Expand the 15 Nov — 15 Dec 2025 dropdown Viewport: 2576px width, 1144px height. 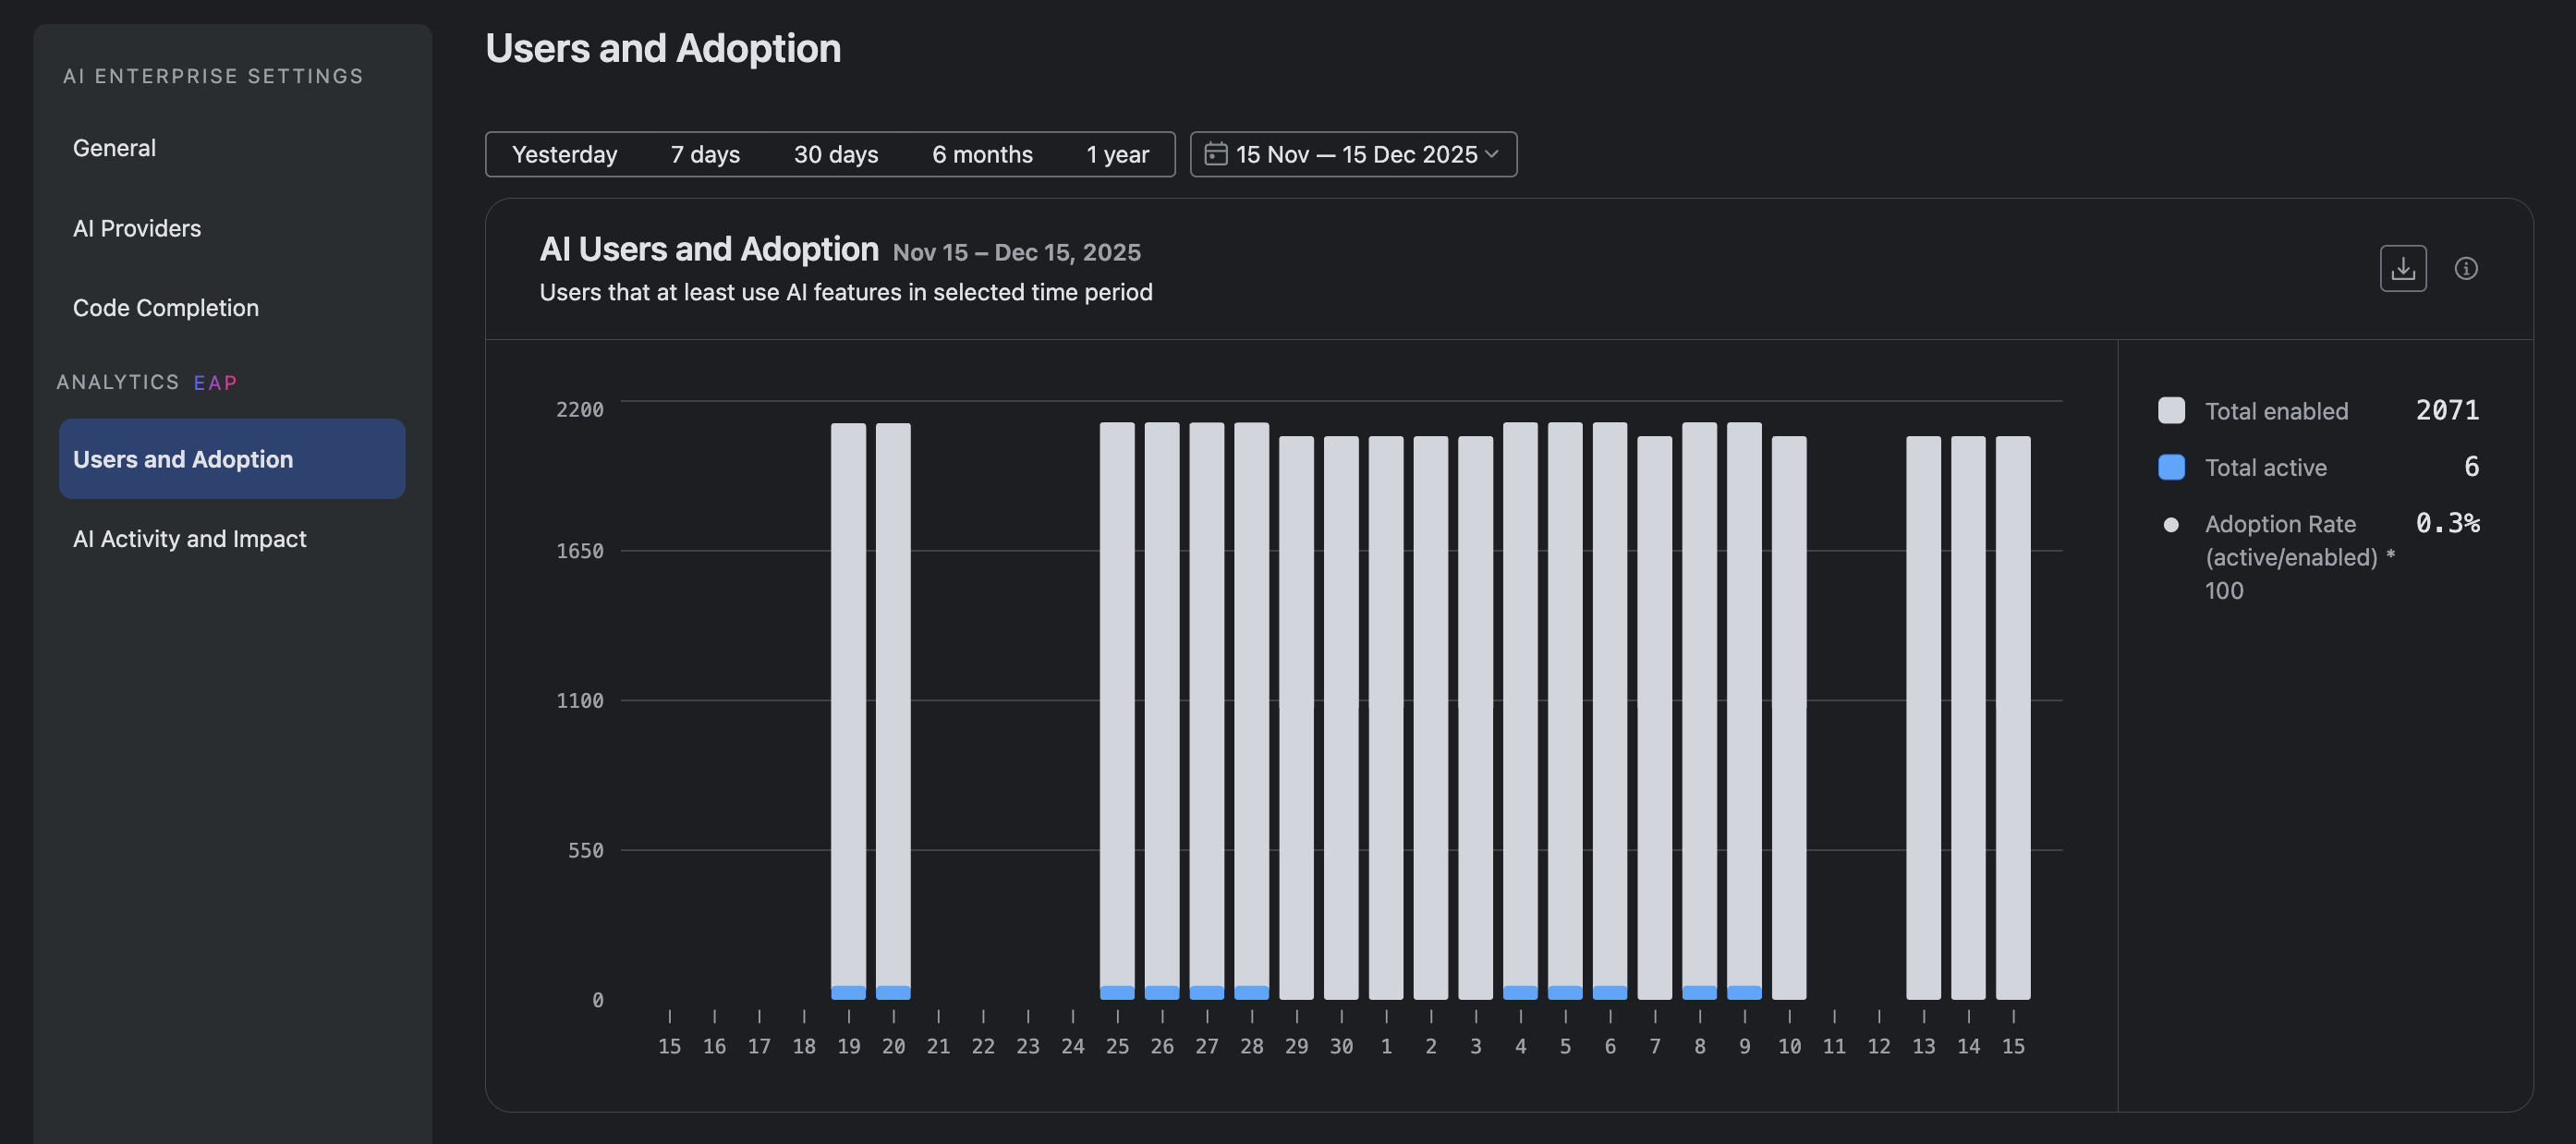tap(1353, 154)
